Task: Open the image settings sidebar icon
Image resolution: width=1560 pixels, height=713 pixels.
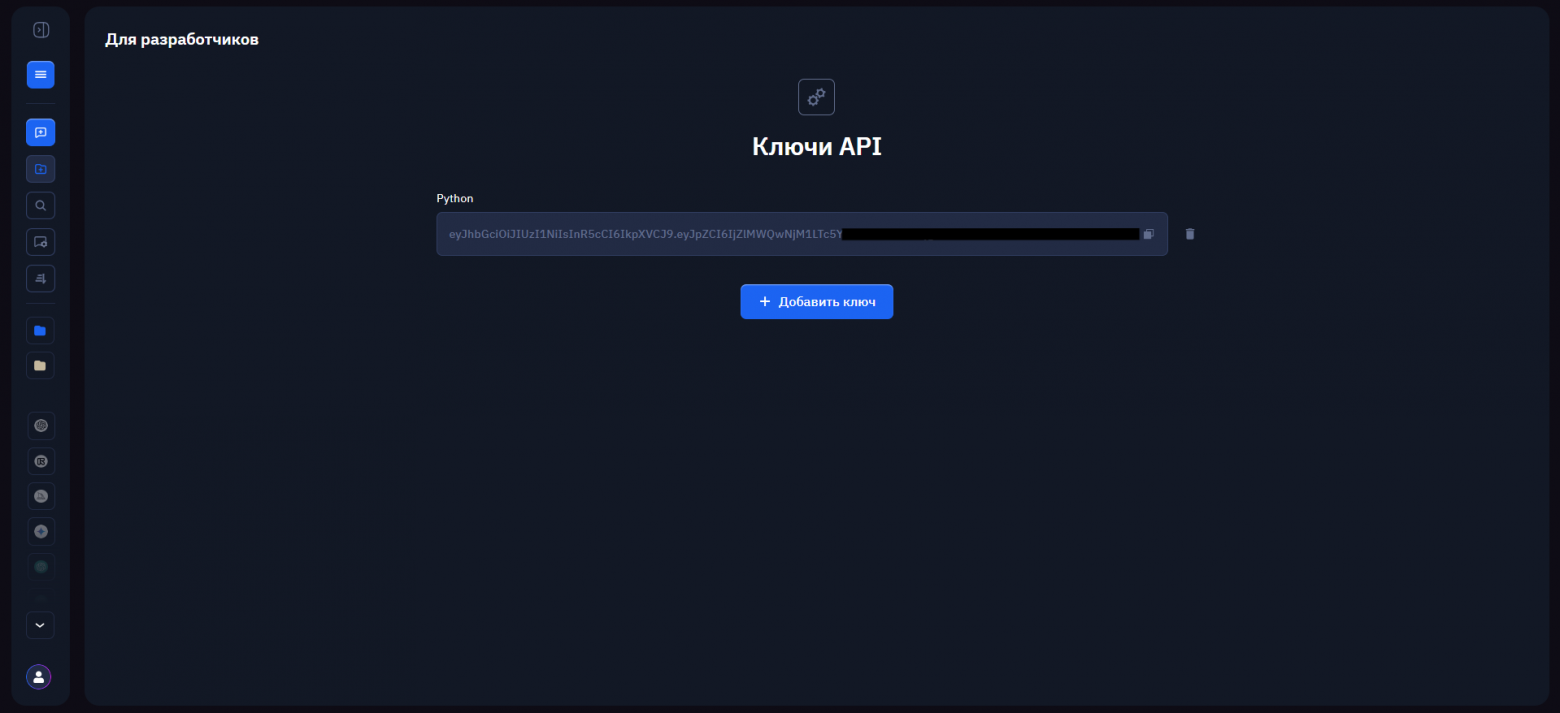Action: [x=40, y=241]
